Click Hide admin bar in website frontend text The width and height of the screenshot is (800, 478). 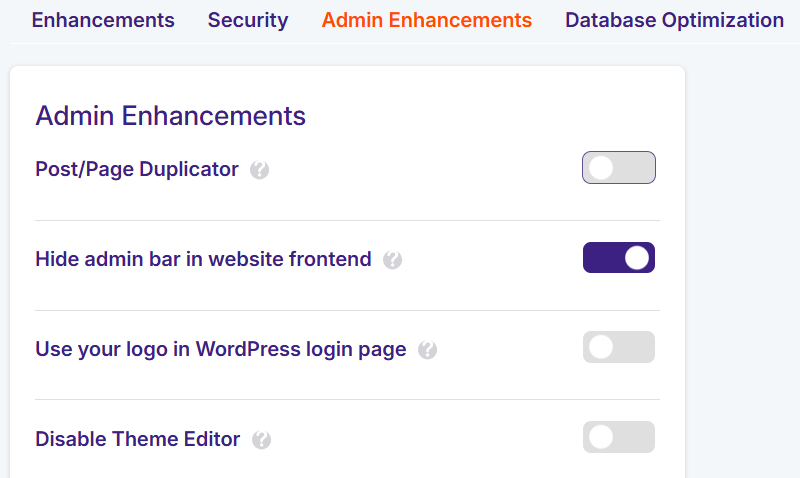[203, 259]
